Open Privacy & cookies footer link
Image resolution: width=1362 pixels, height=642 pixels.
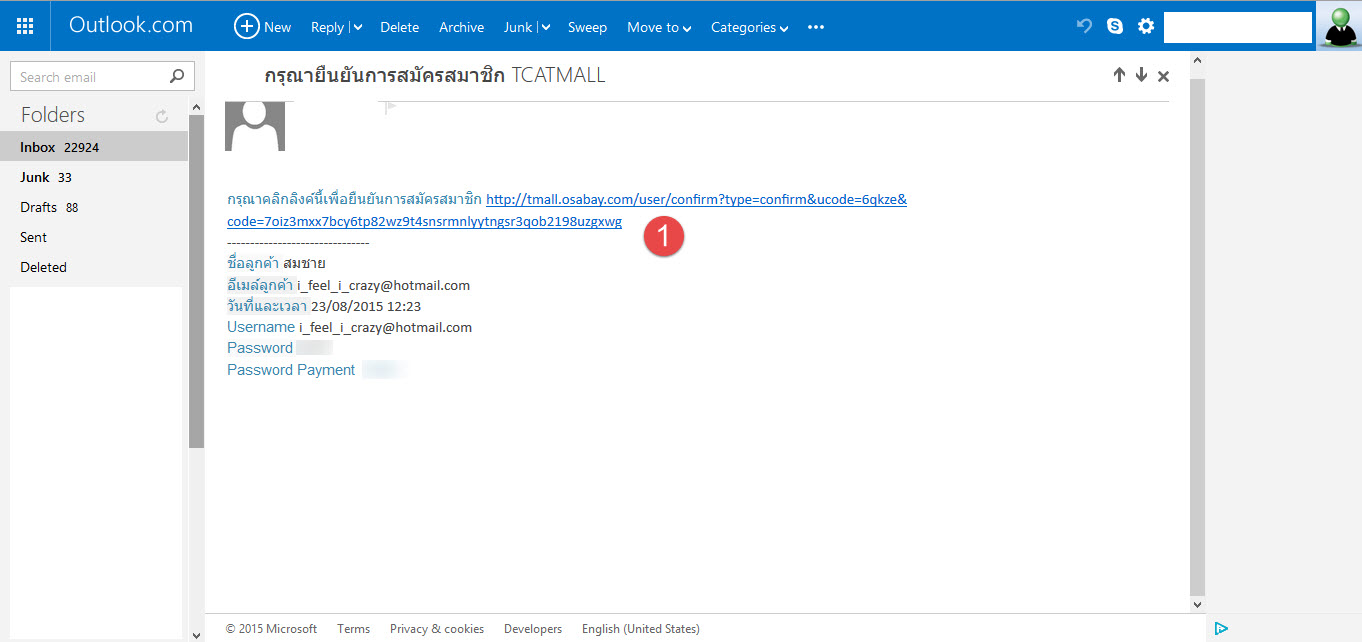[x=437, y=629]
